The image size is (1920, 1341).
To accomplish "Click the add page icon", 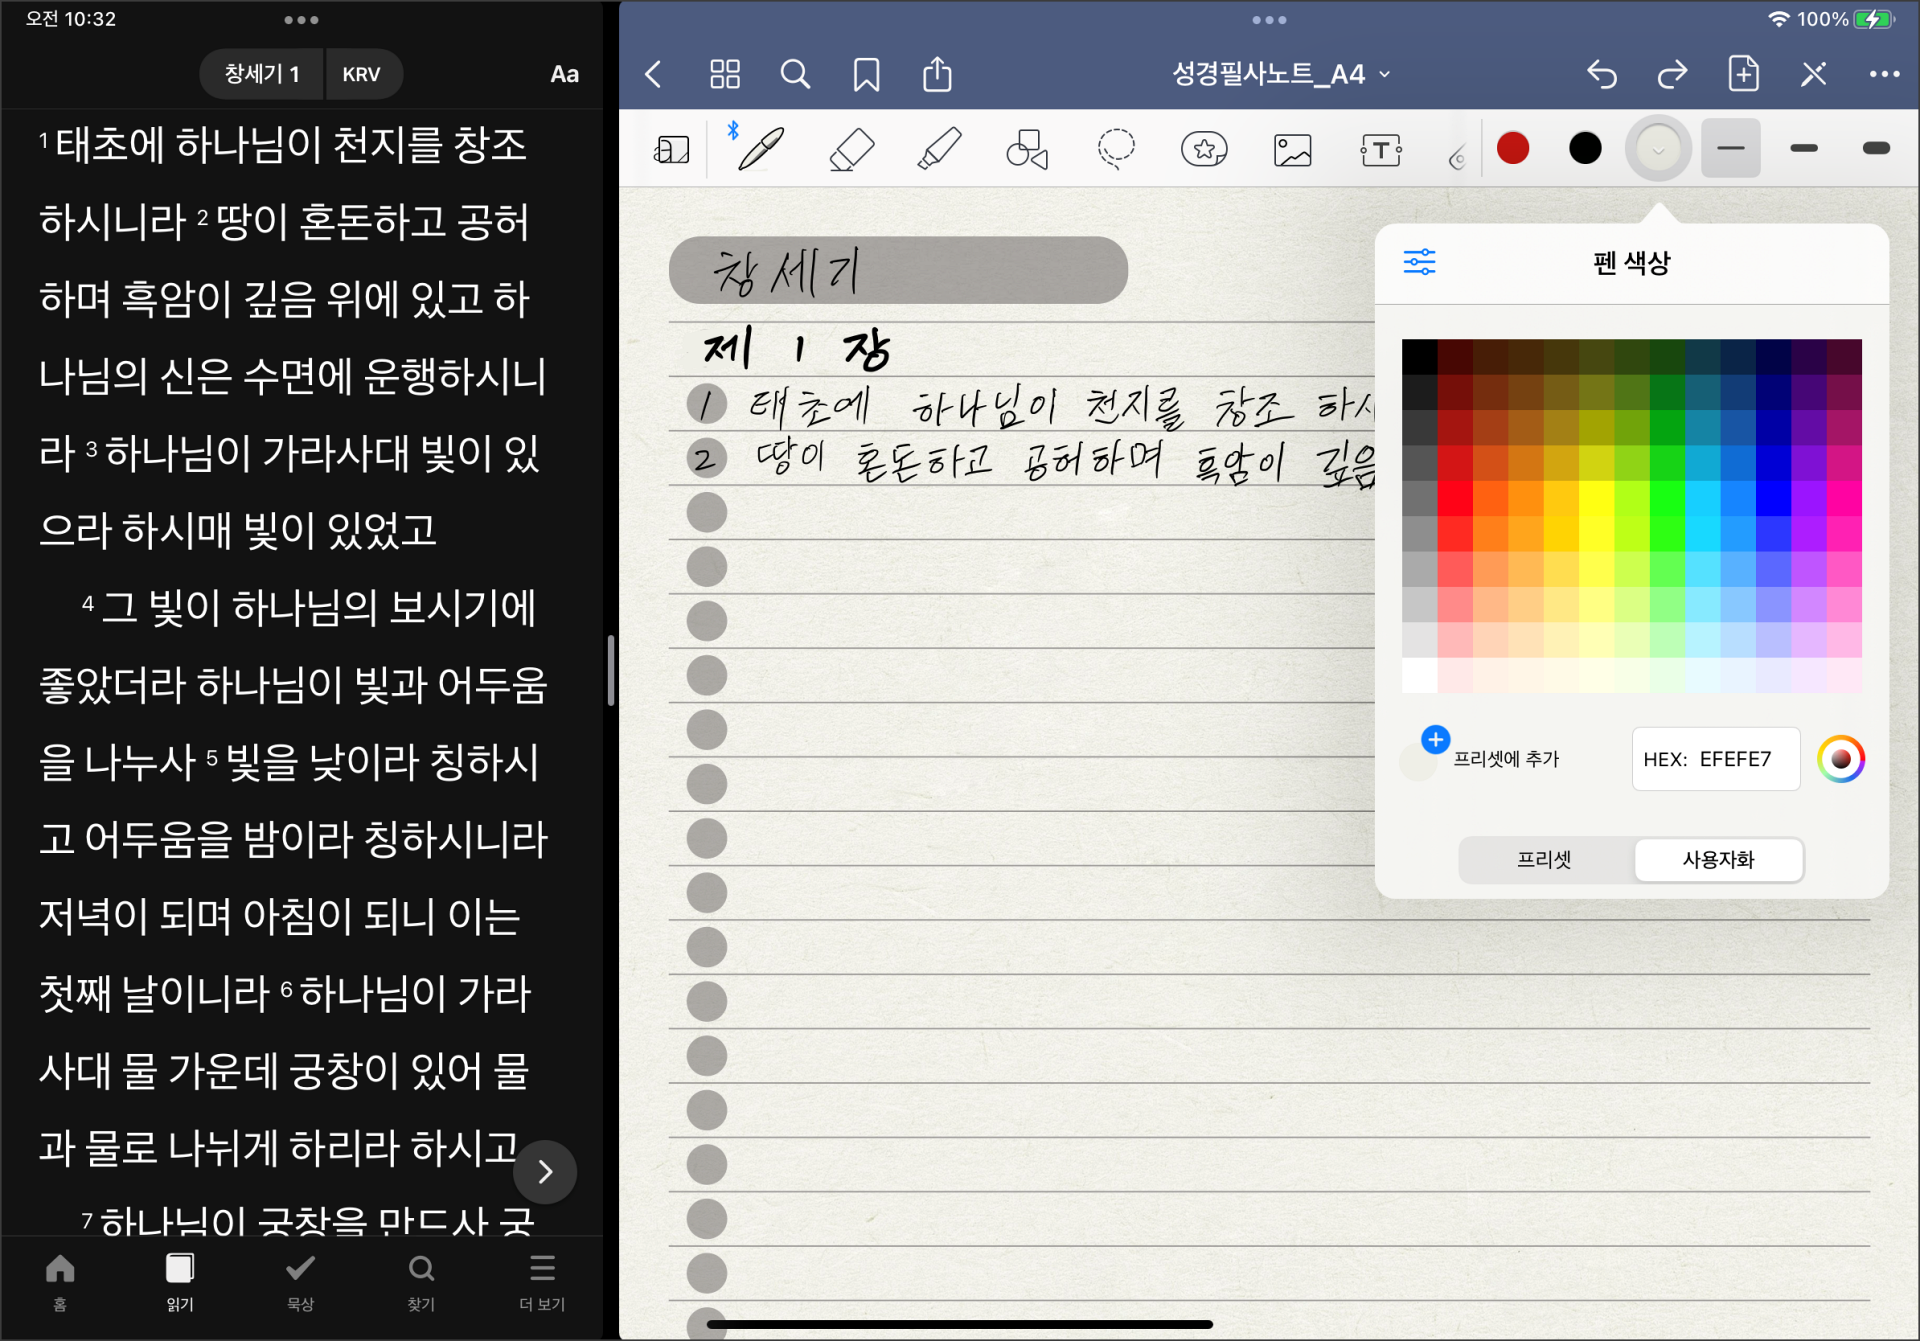I will [1743, 74].
